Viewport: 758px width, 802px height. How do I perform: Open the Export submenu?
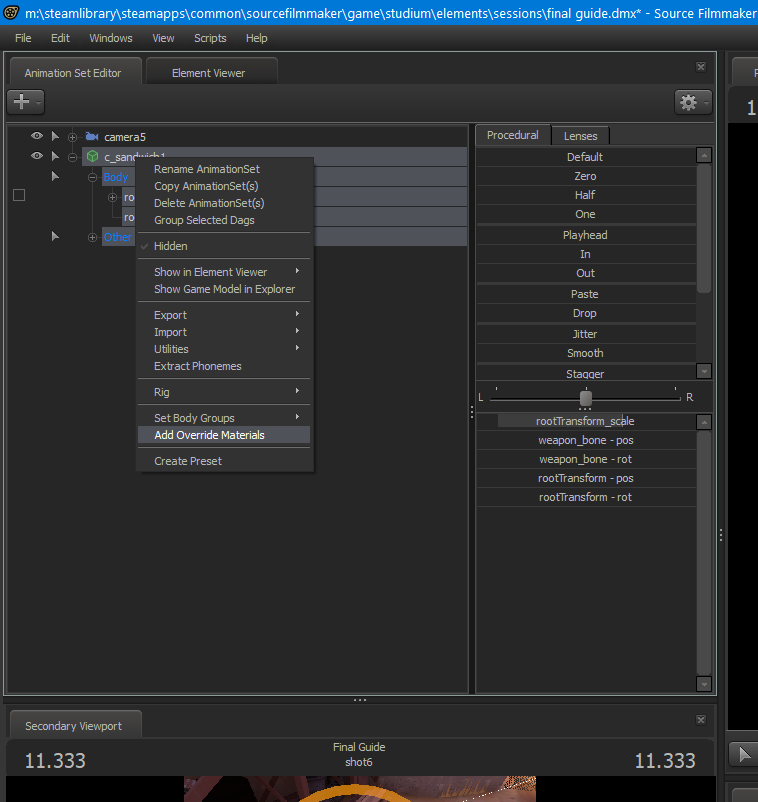click(x=224, y=315)
